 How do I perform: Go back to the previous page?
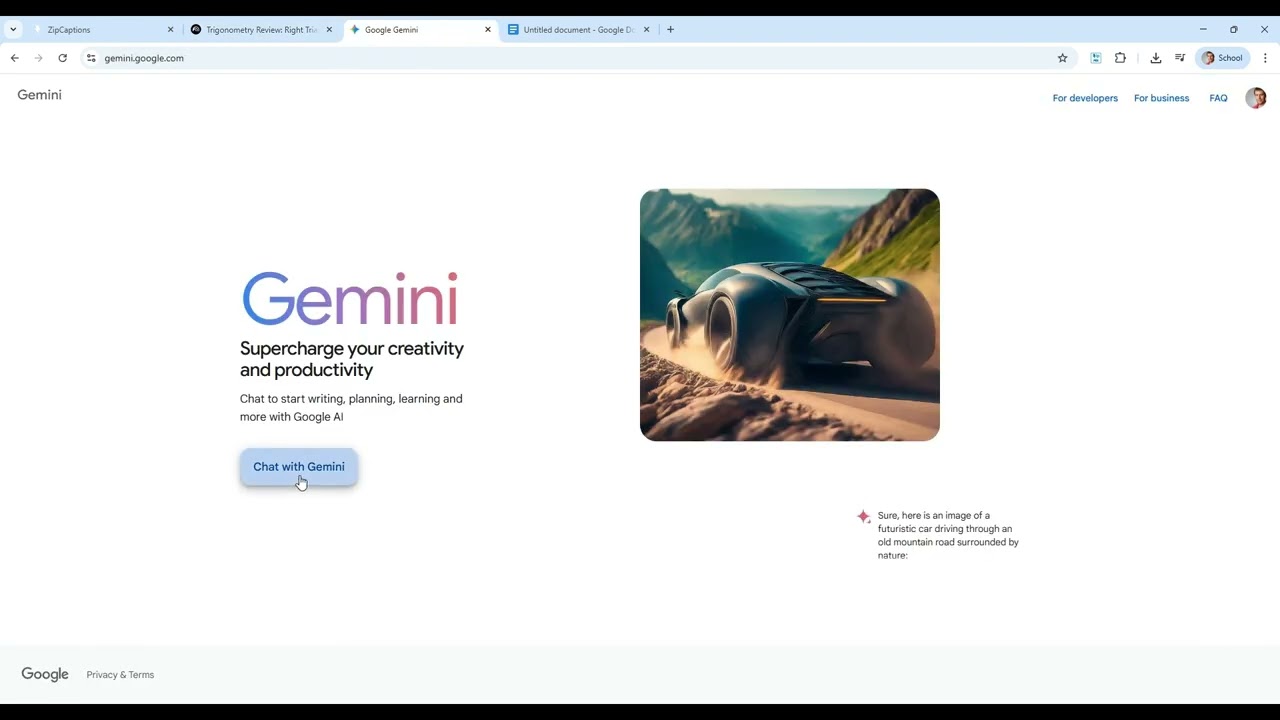(x=15, y=58)
